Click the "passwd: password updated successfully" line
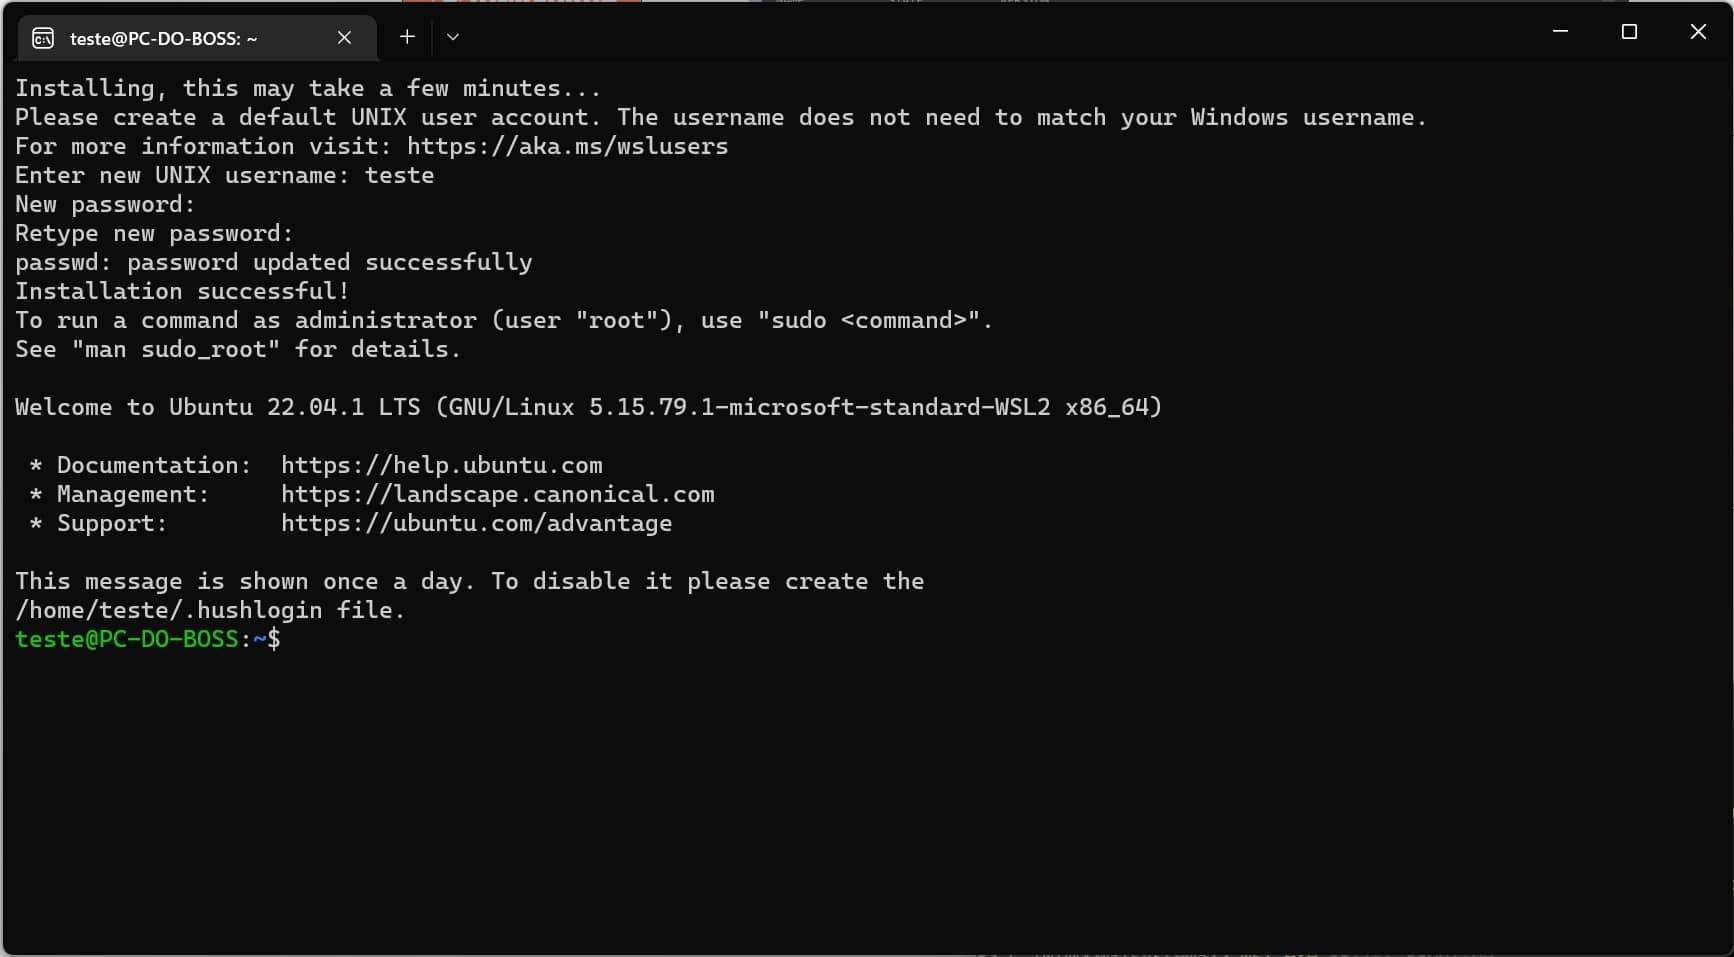 pyautogui.click(x=273, y=262)
